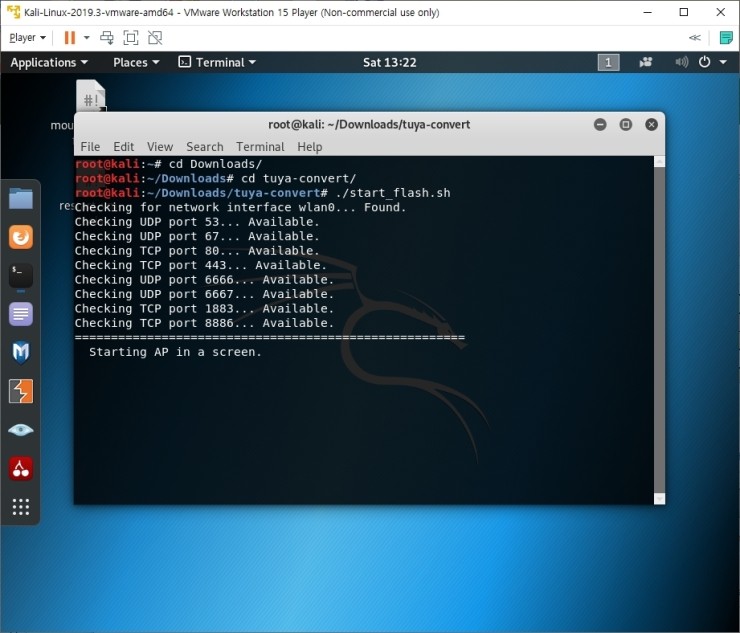This screenshot has width=740, height=633.
Task: Click 'Starting AP in a screen.' line
Action: tap(175, 352)
